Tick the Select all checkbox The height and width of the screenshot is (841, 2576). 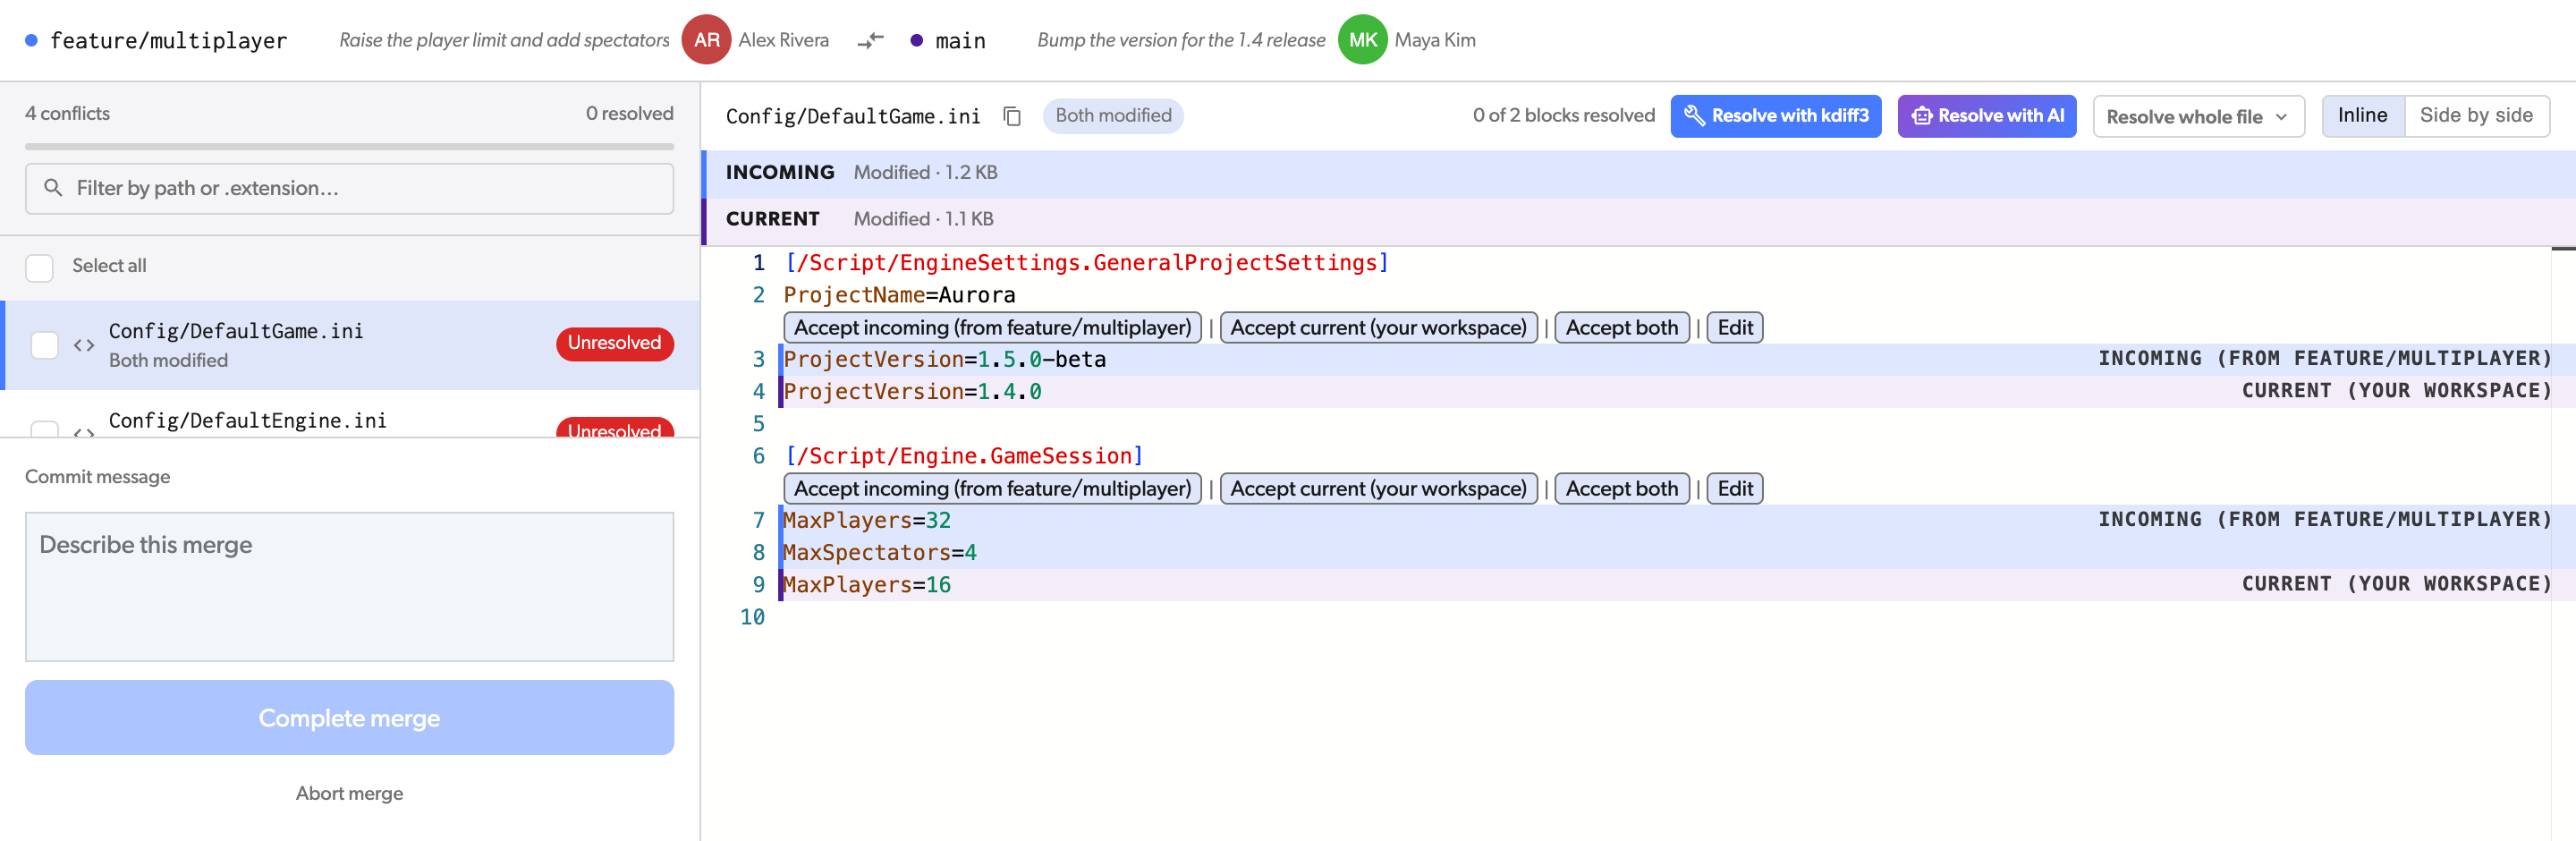(39, 267)
